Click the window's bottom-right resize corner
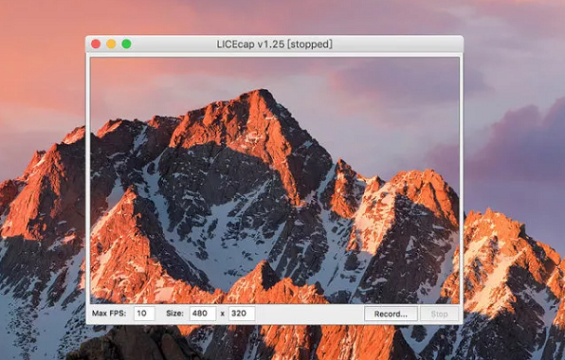Screen dimensions: 565x360 click(461, 322)
